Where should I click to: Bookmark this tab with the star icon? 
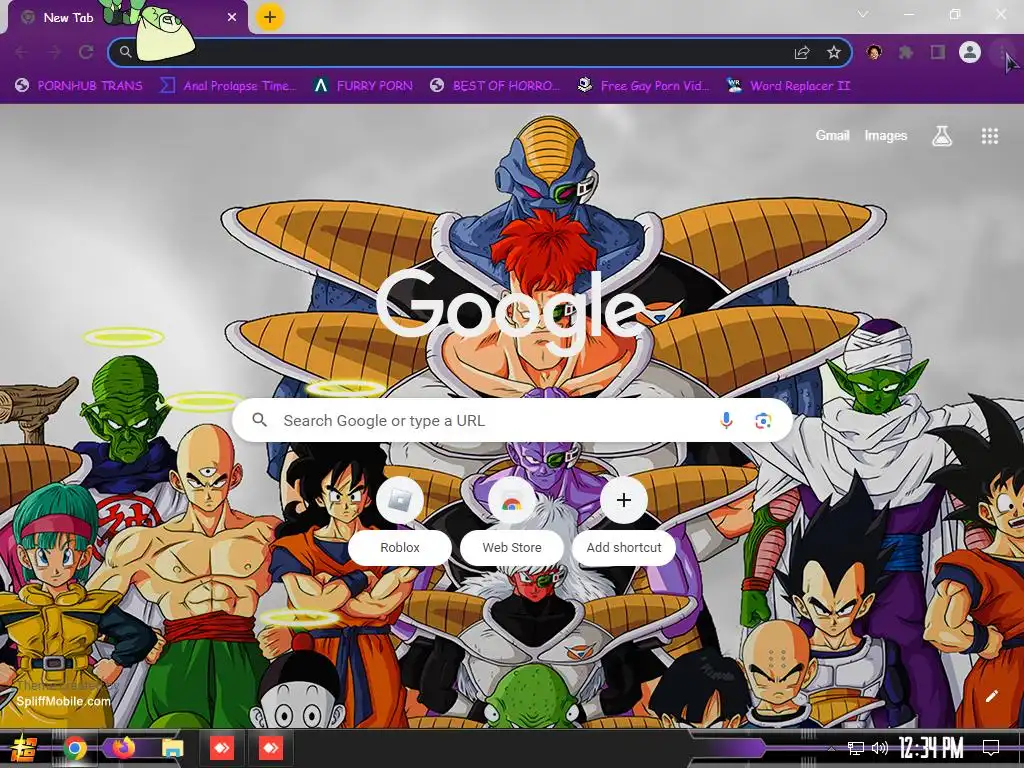point(833,52)
